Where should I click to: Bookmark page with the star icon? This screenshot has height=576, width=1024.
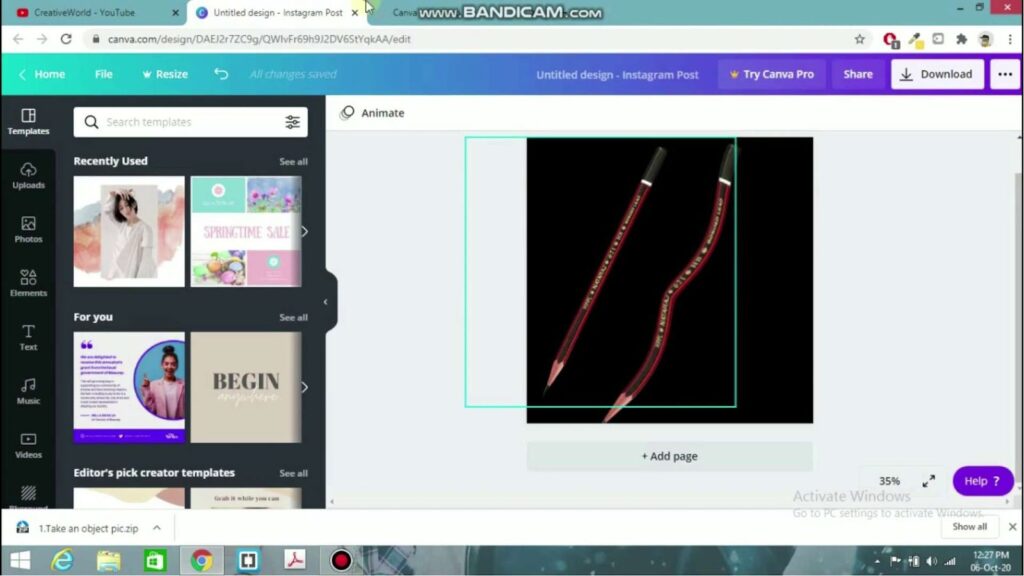point(859,39)
